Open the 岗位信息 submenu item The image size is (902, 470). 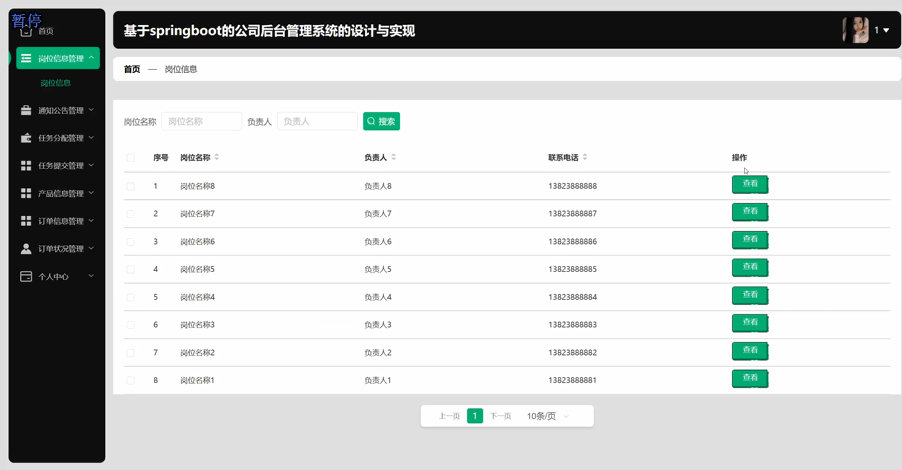click(x=56, y=83)
